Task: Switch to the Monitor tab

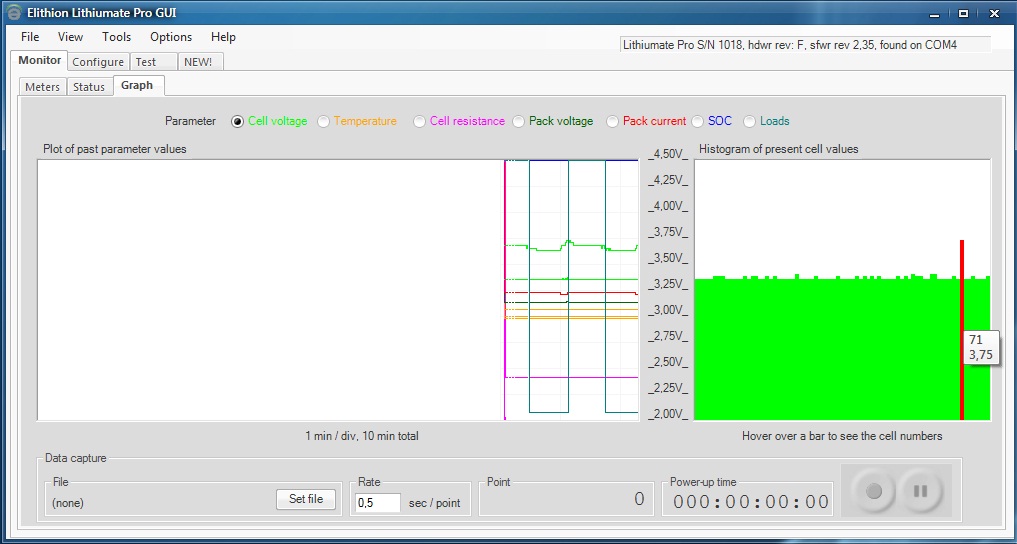Action: point(40,60)
